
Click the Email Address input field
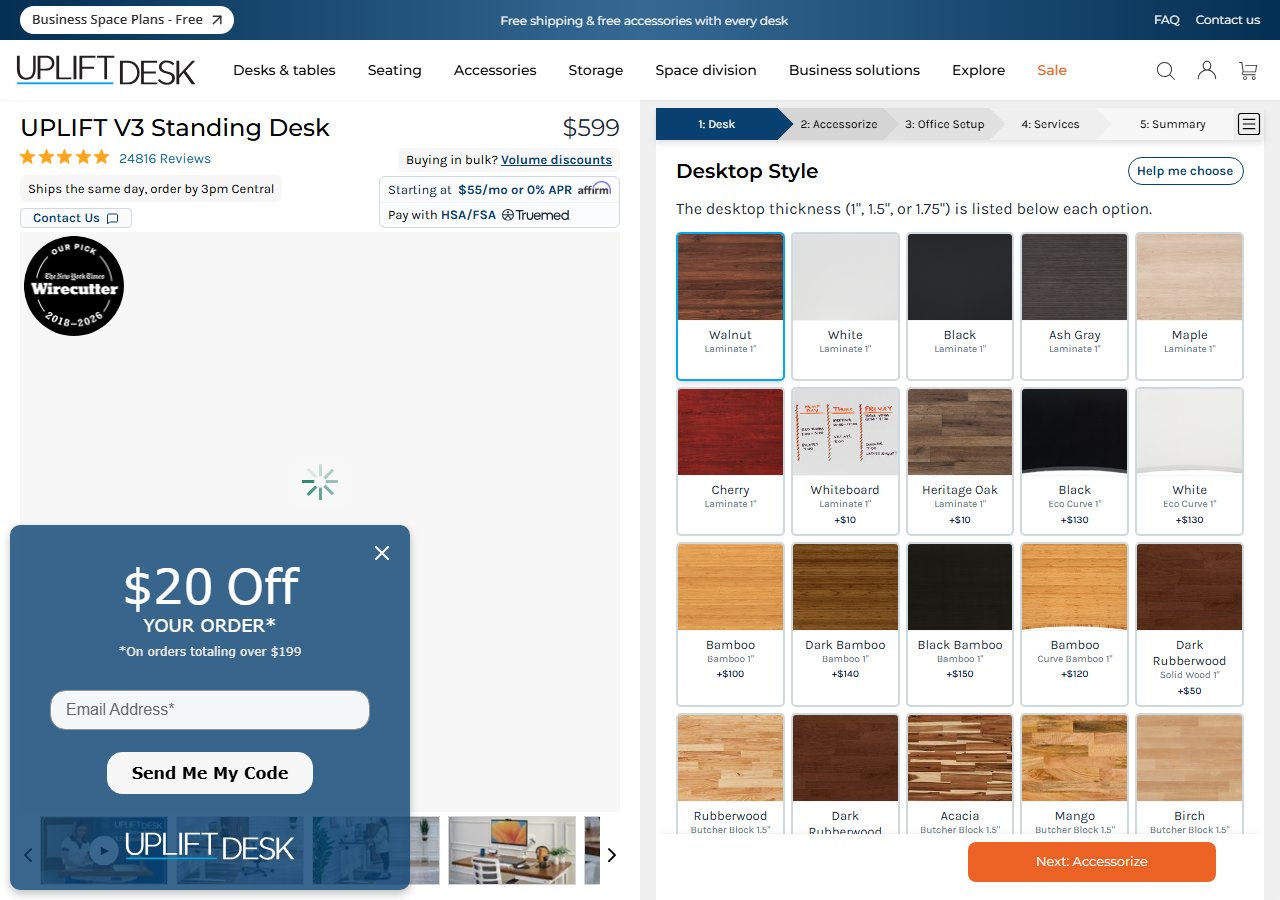[210, 710]
